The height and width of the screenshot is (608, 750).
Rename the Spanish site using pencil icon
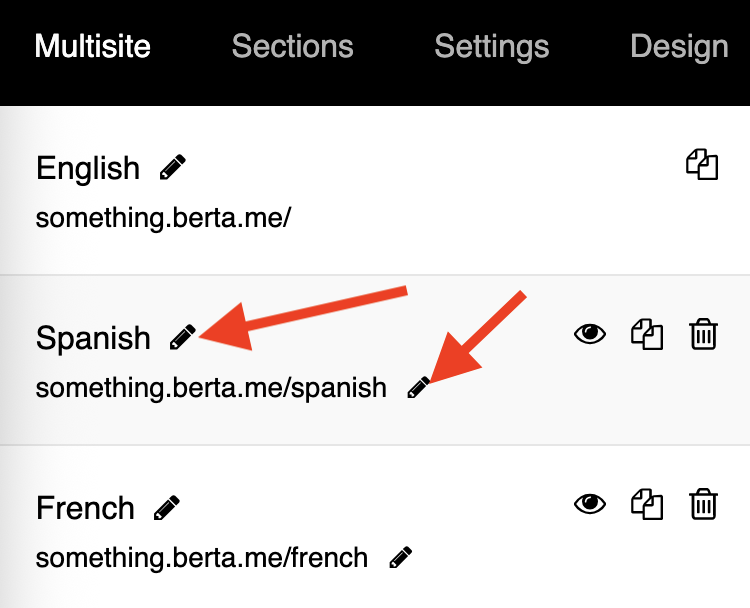(183, 337)
